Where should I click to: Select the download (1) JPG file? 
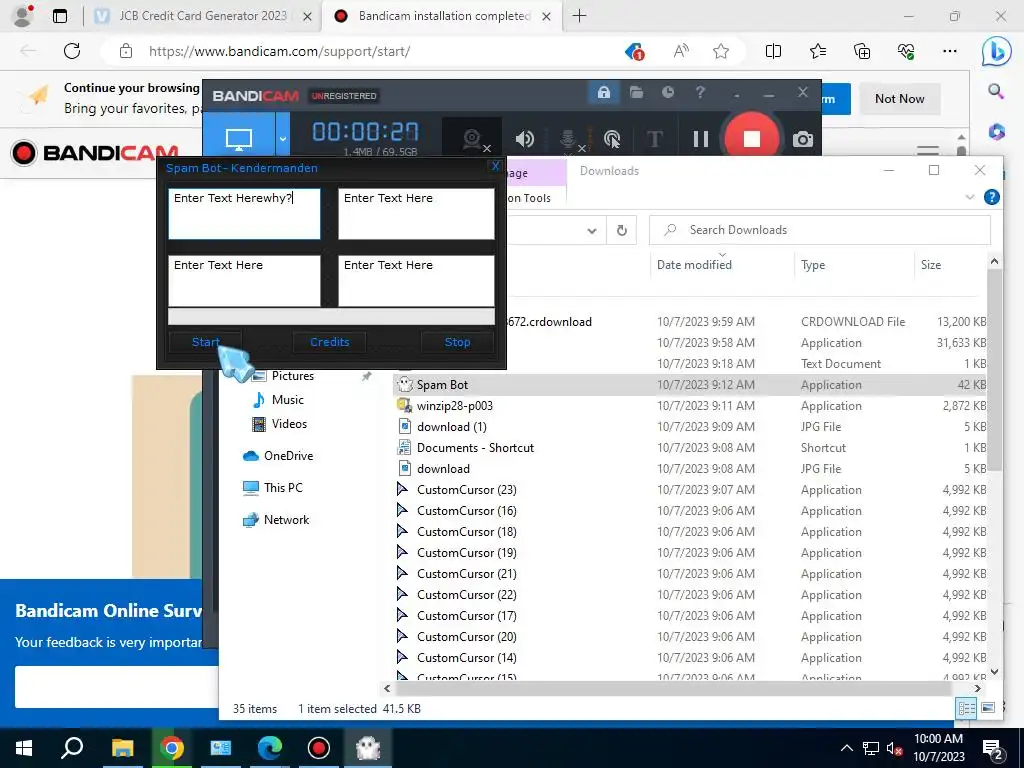(451, 426)
